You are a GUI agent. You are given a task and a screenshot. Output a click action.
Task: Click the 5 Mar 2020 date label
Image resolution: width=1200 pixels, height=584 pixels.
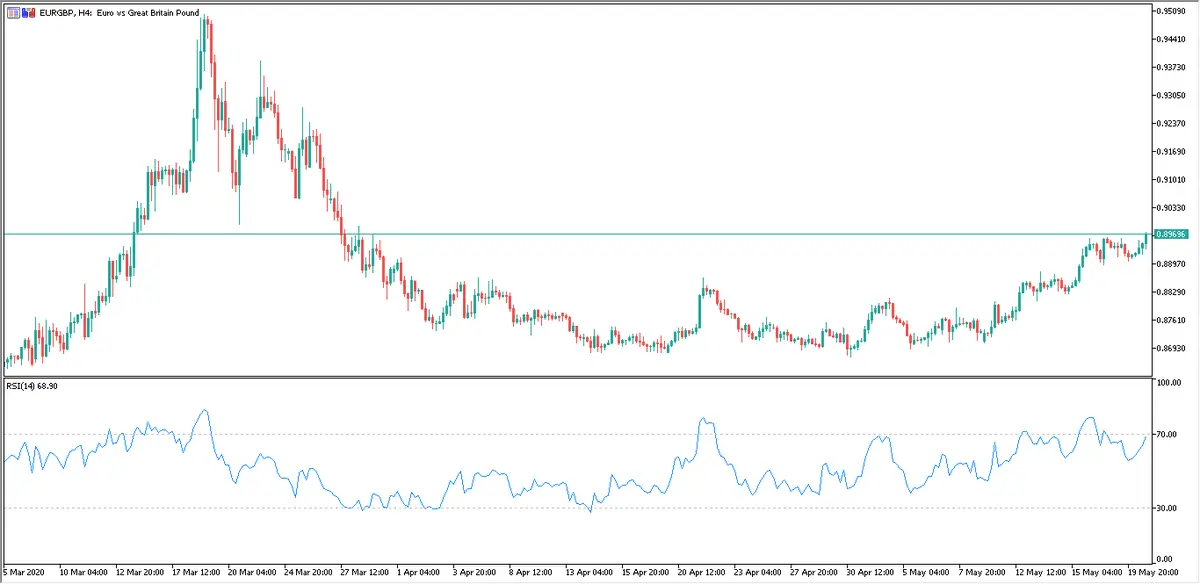coord(24,575)
